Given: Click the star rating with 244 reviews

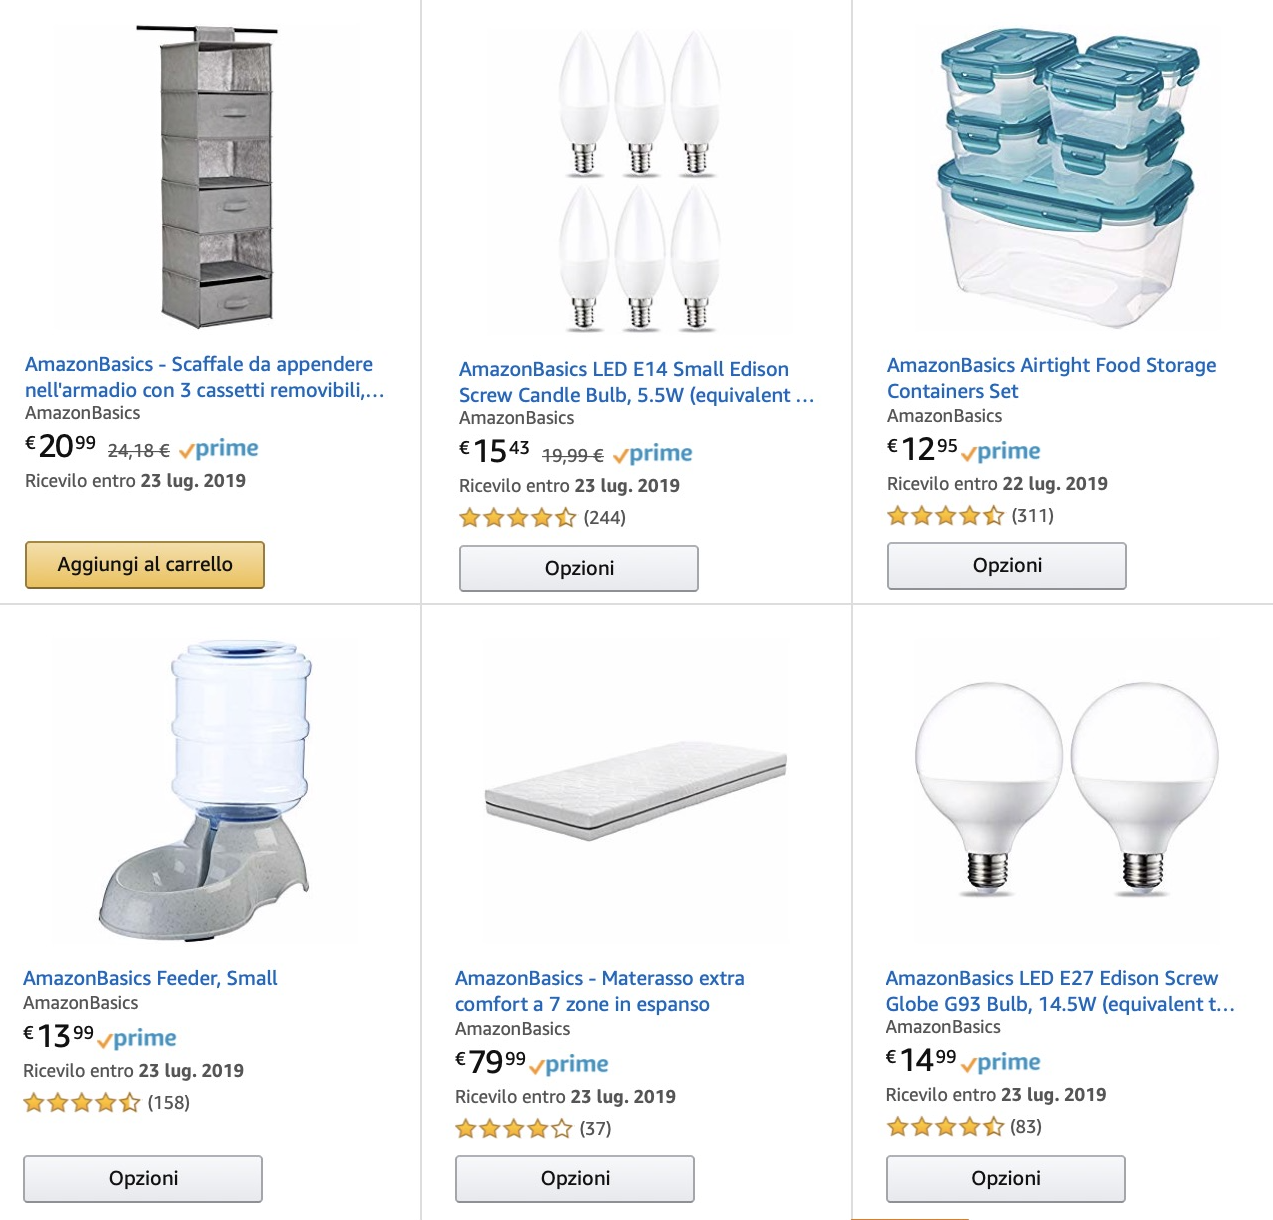Looking at the screenshot, I should (517, 518).
